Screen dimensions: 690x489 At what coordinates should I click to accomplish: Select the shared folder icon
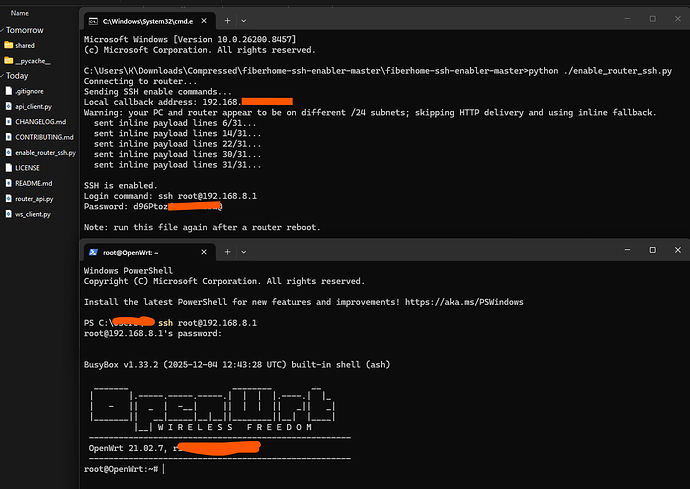click(8, 45)
